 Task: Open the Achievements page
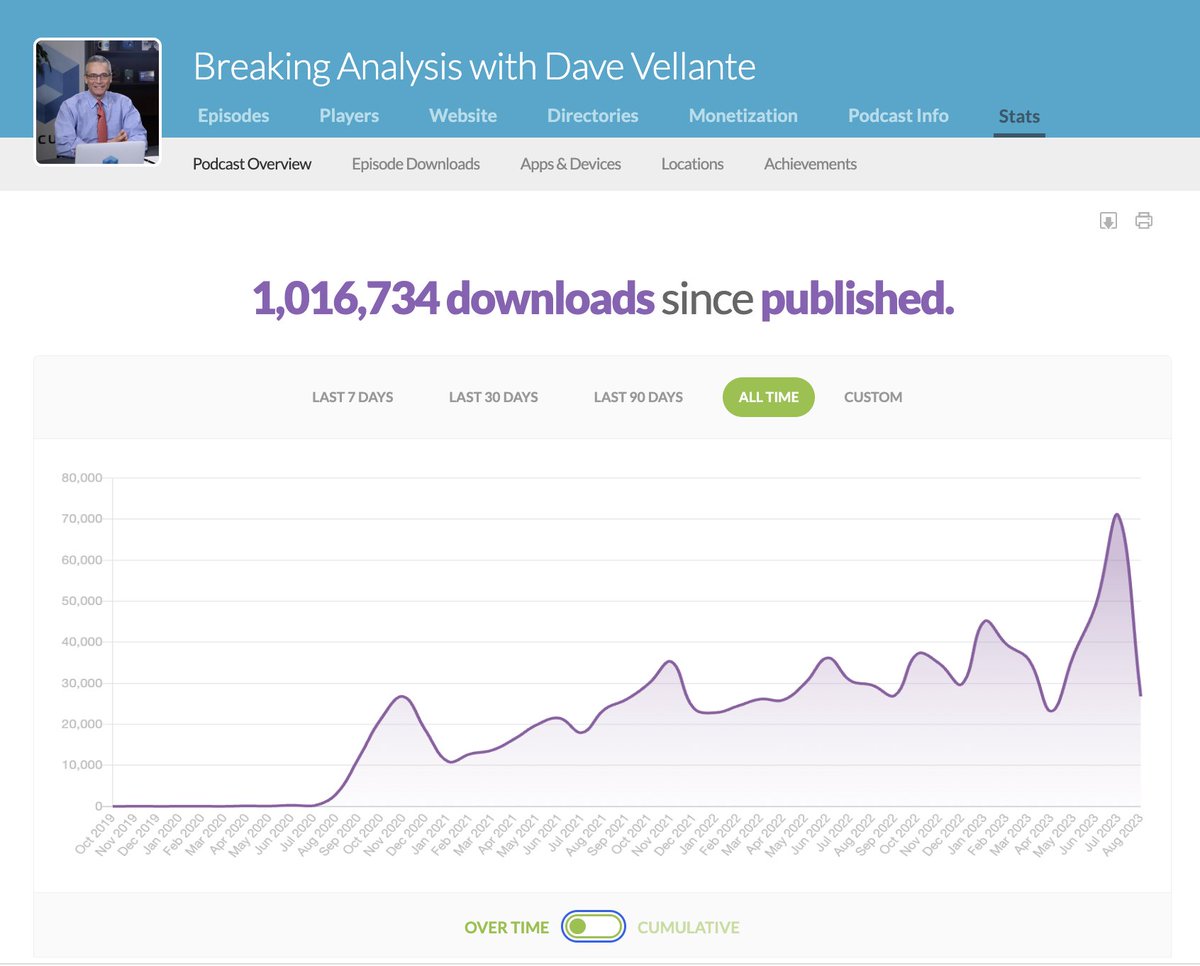[x=810, y=163]
